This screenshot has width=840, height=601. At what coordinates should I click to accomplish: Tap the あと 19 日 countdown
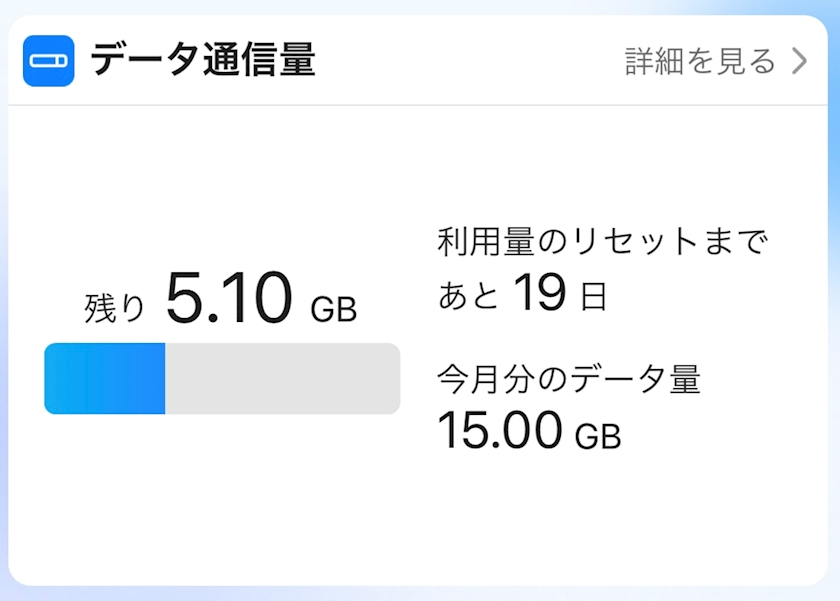pos(522,292)
